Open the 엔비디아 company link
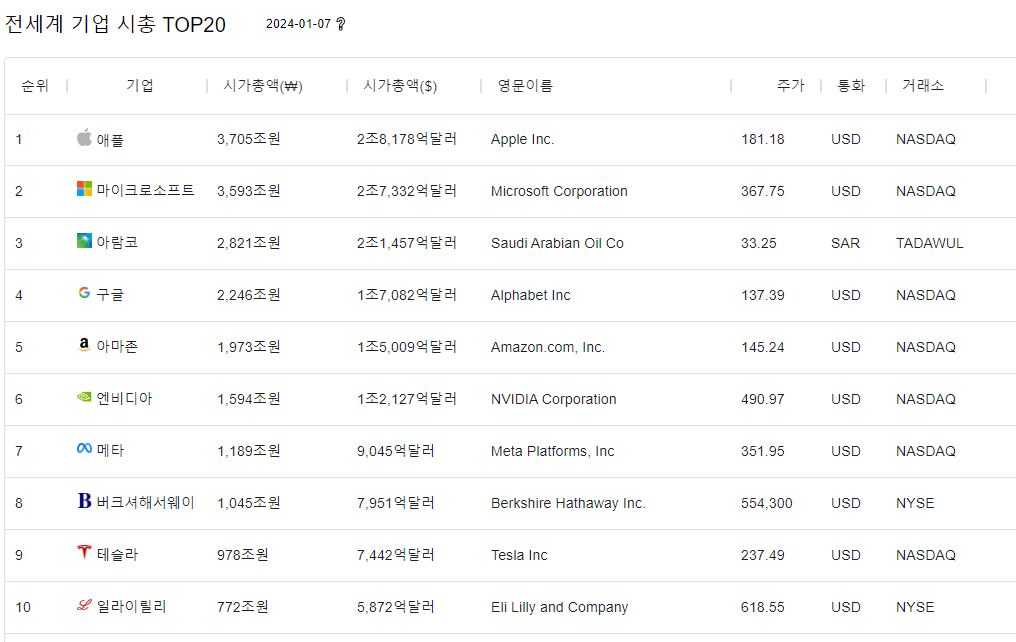This screenshot has width=1016, height=642. coord(124,398)
